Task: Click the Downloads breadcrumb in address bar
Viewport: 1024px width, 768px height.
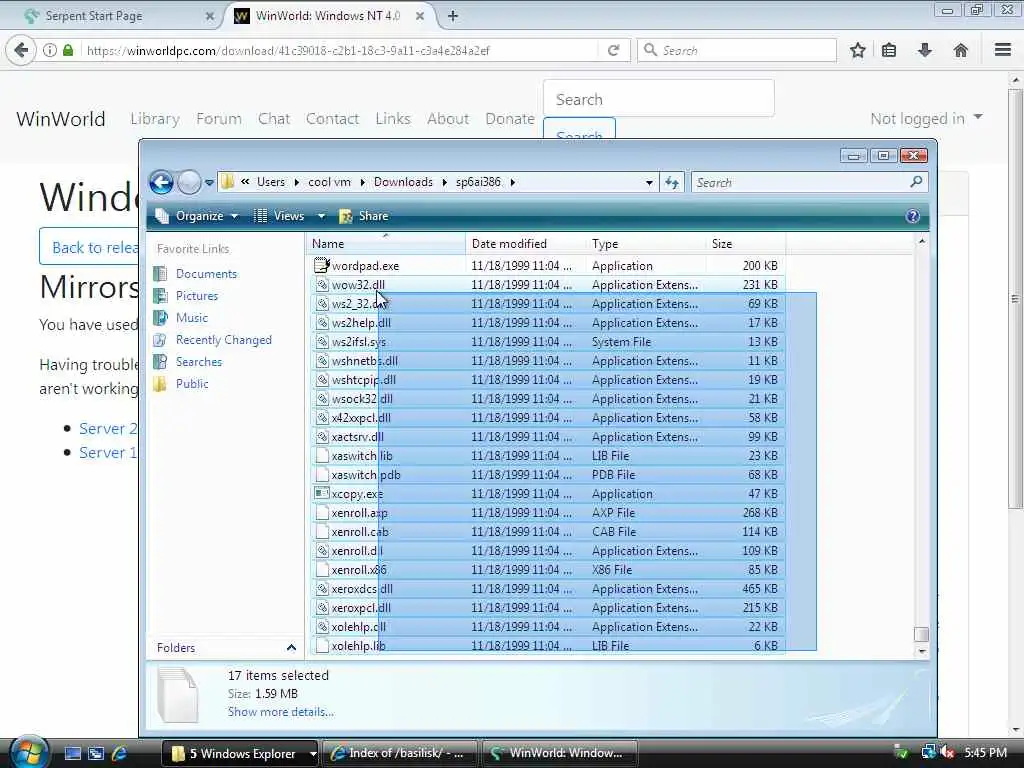Action: [x=403, y=182]
